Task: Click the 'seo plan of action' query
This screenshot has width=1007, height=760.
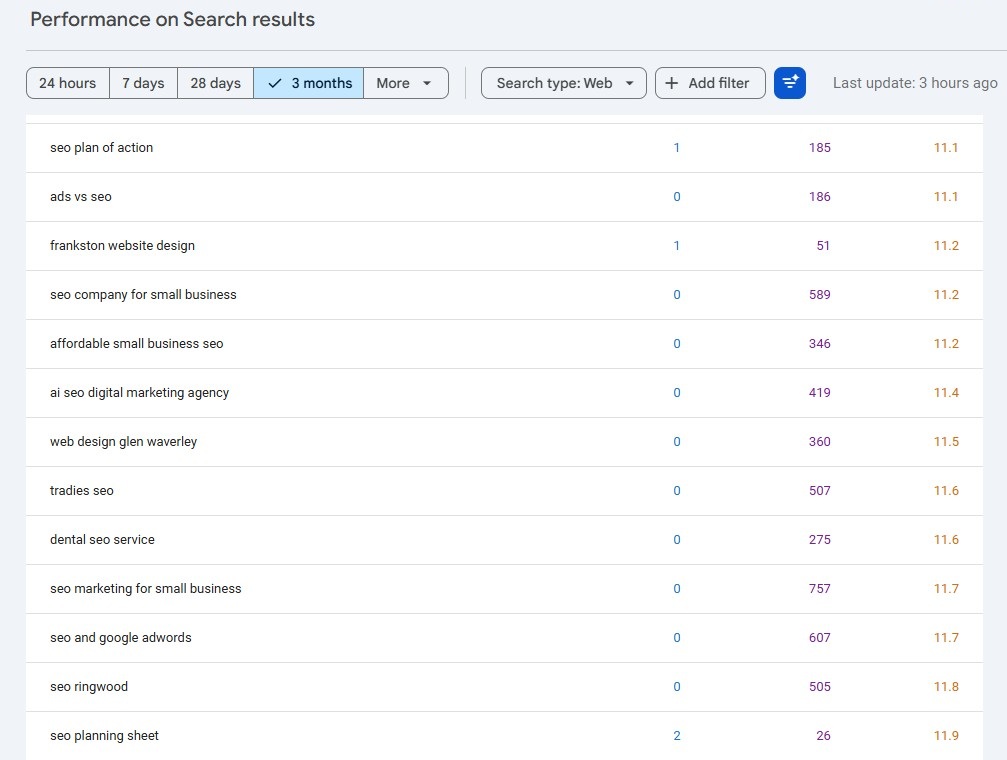Action: pyautogui.click(x=101, y=148)
